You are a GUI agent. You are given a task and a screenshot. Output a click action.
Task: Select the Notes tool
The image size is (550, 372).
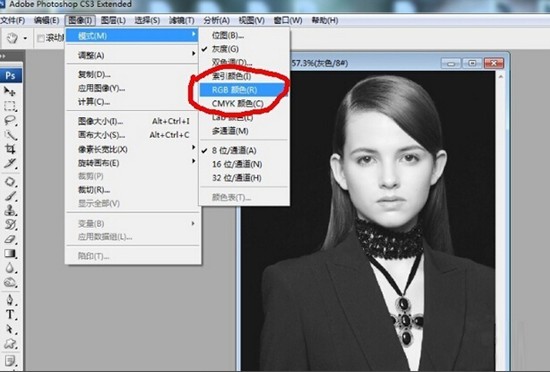click(9, 360)
